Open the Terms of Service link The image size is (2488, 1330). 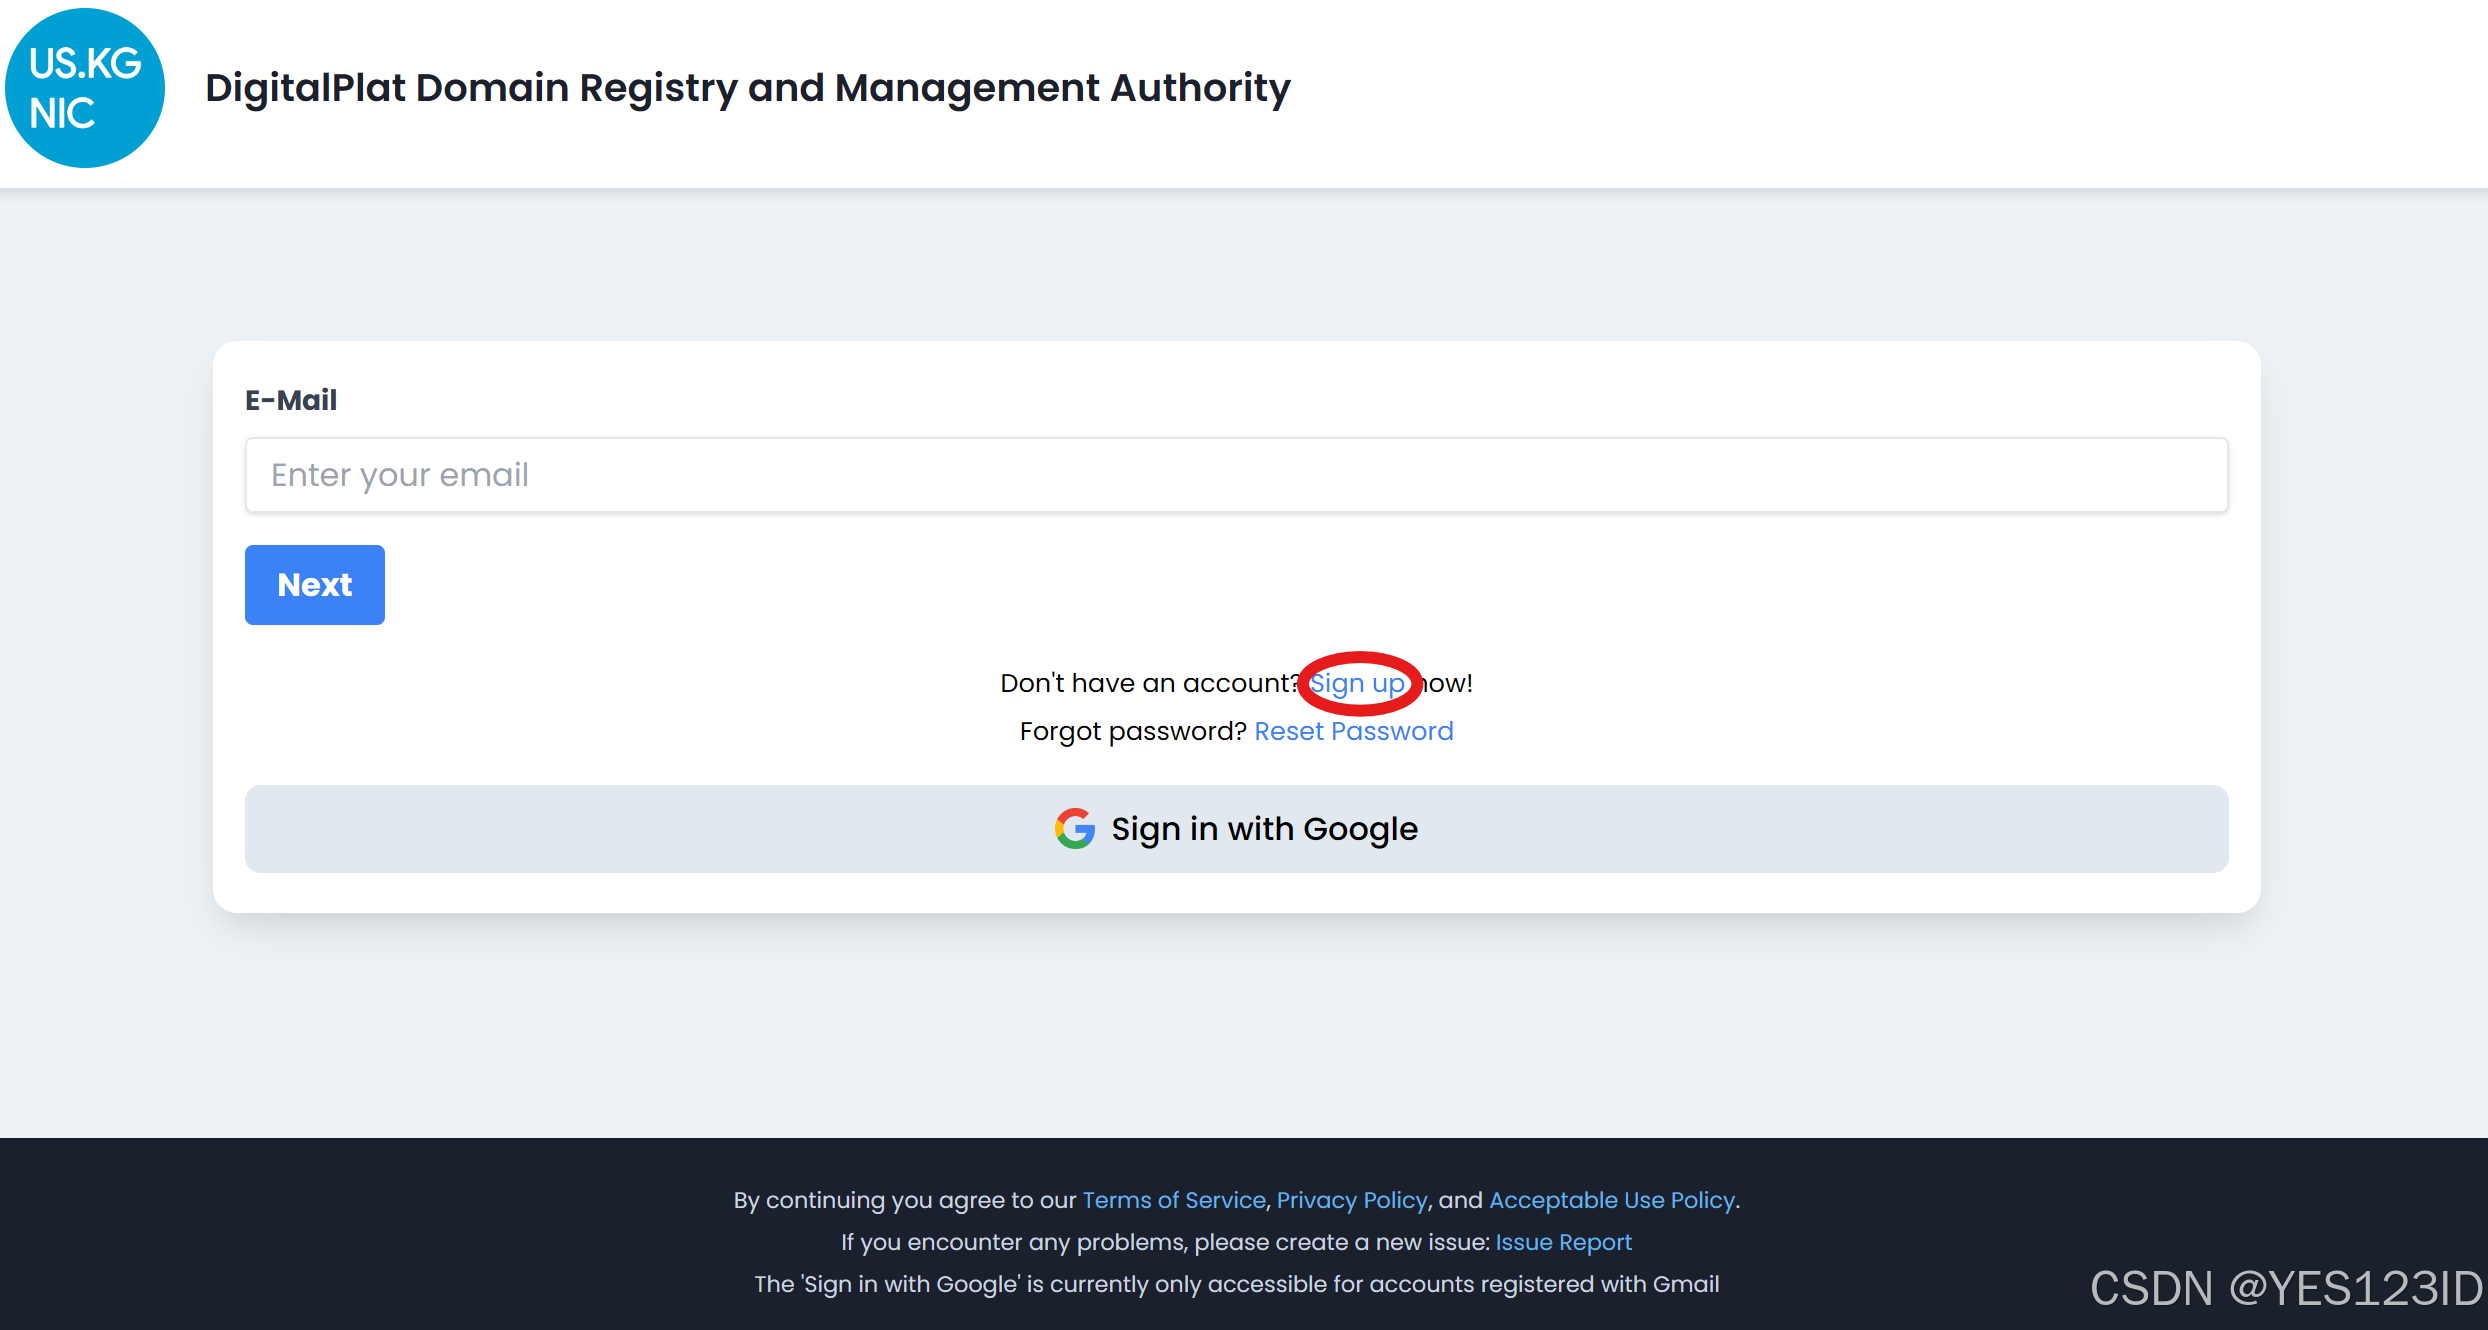coord(1173,1200)
